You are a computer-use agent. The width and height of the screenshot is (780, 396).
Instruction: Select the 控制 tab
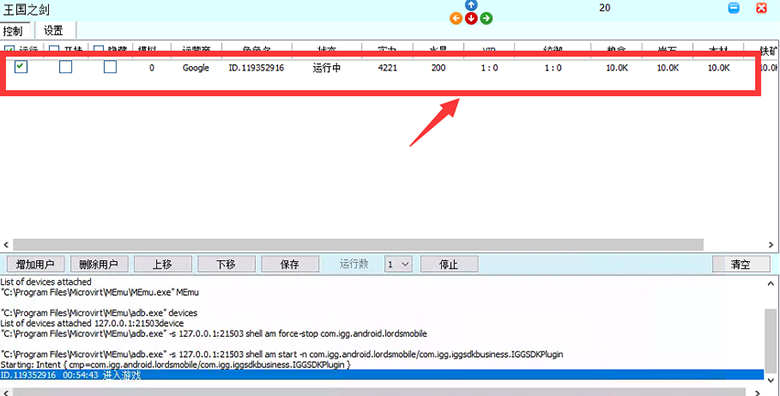point(13,31)
